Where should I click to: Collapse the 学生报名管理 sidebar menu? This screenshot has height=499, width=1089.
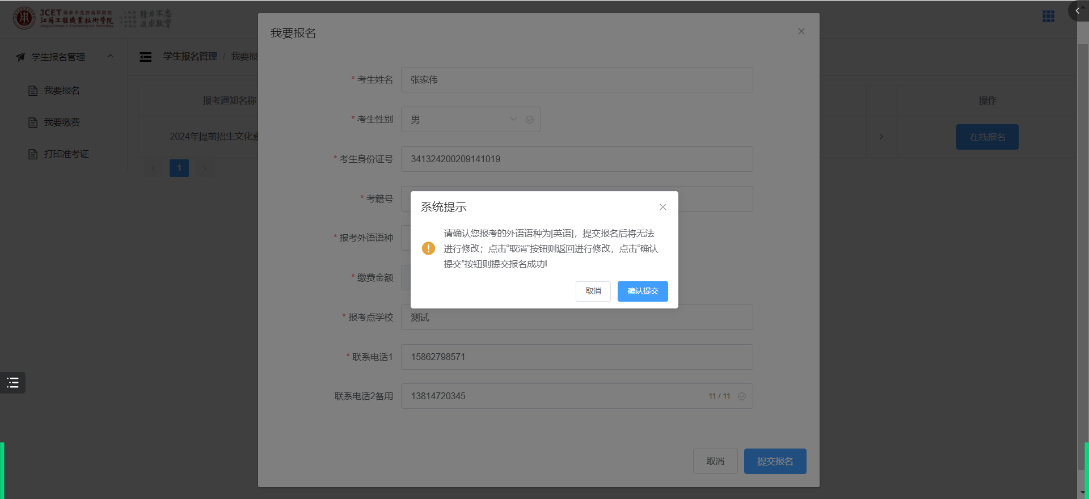pos(110,57)
